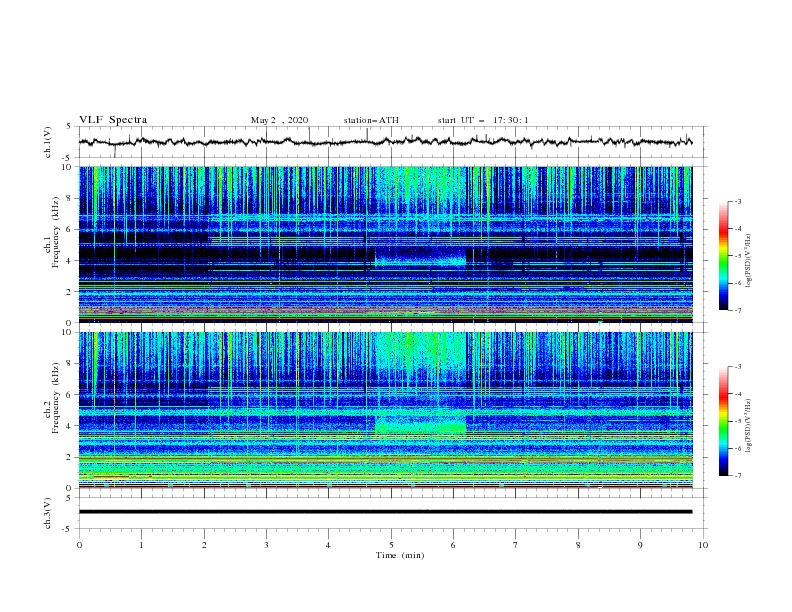
Task: Click the "7" minute tick on the time axis
Action: pos(516,545)
